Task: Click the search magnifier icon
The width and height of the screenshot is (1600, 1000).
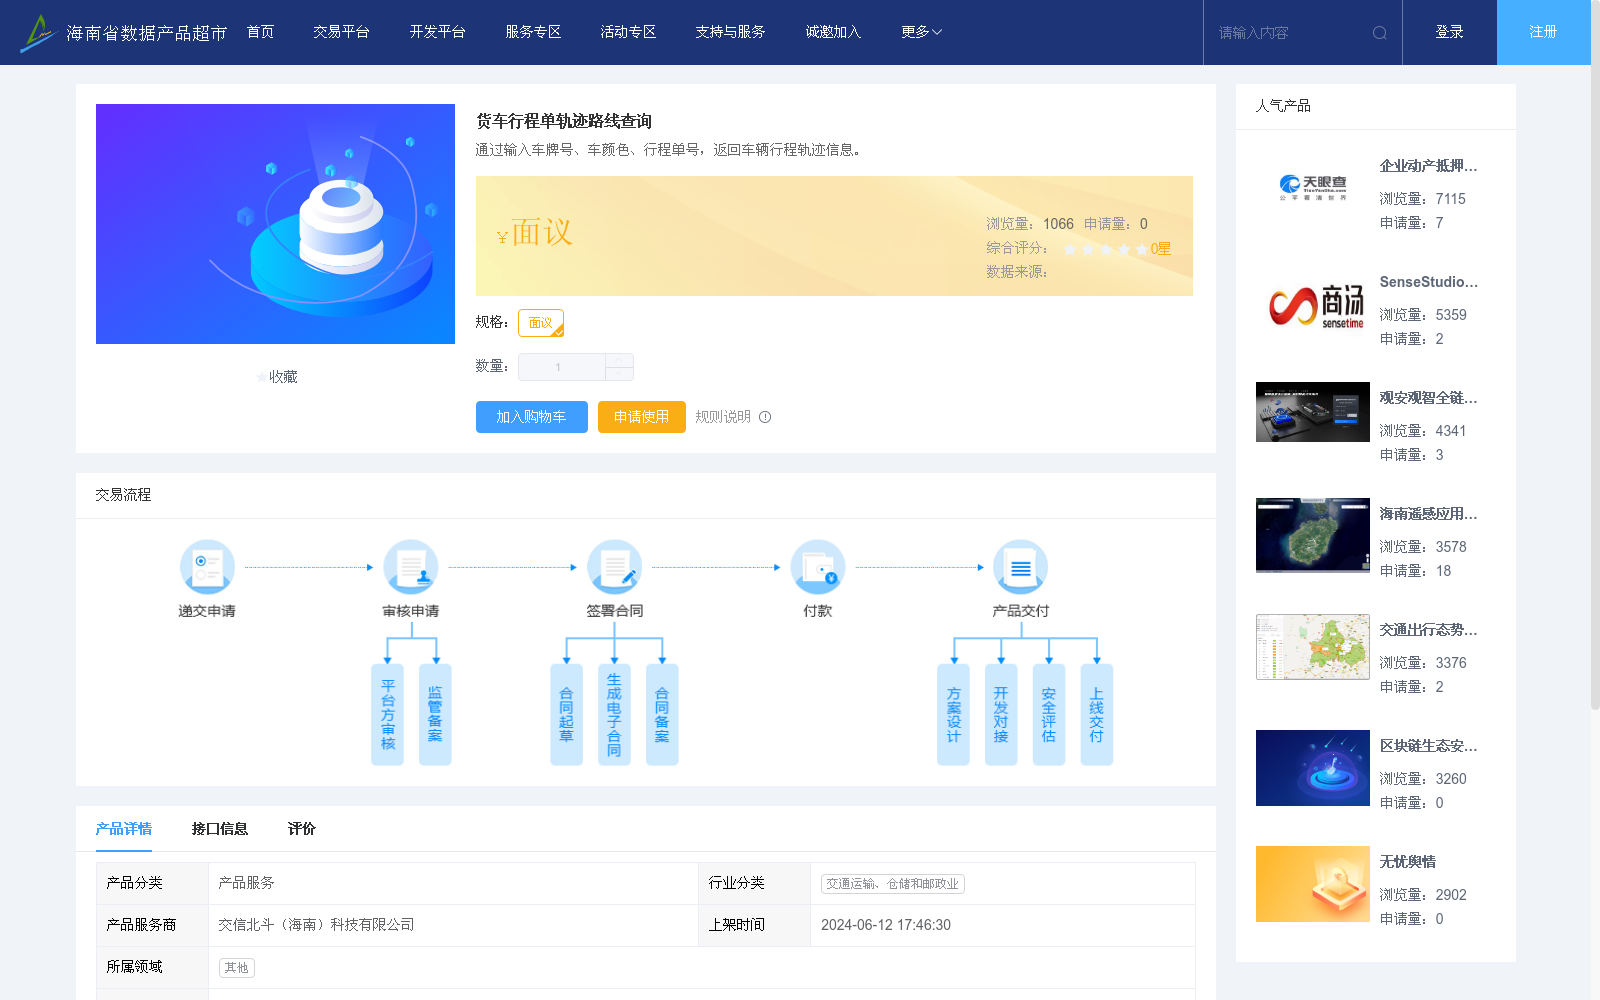Action: click(x=1380, y=33)
